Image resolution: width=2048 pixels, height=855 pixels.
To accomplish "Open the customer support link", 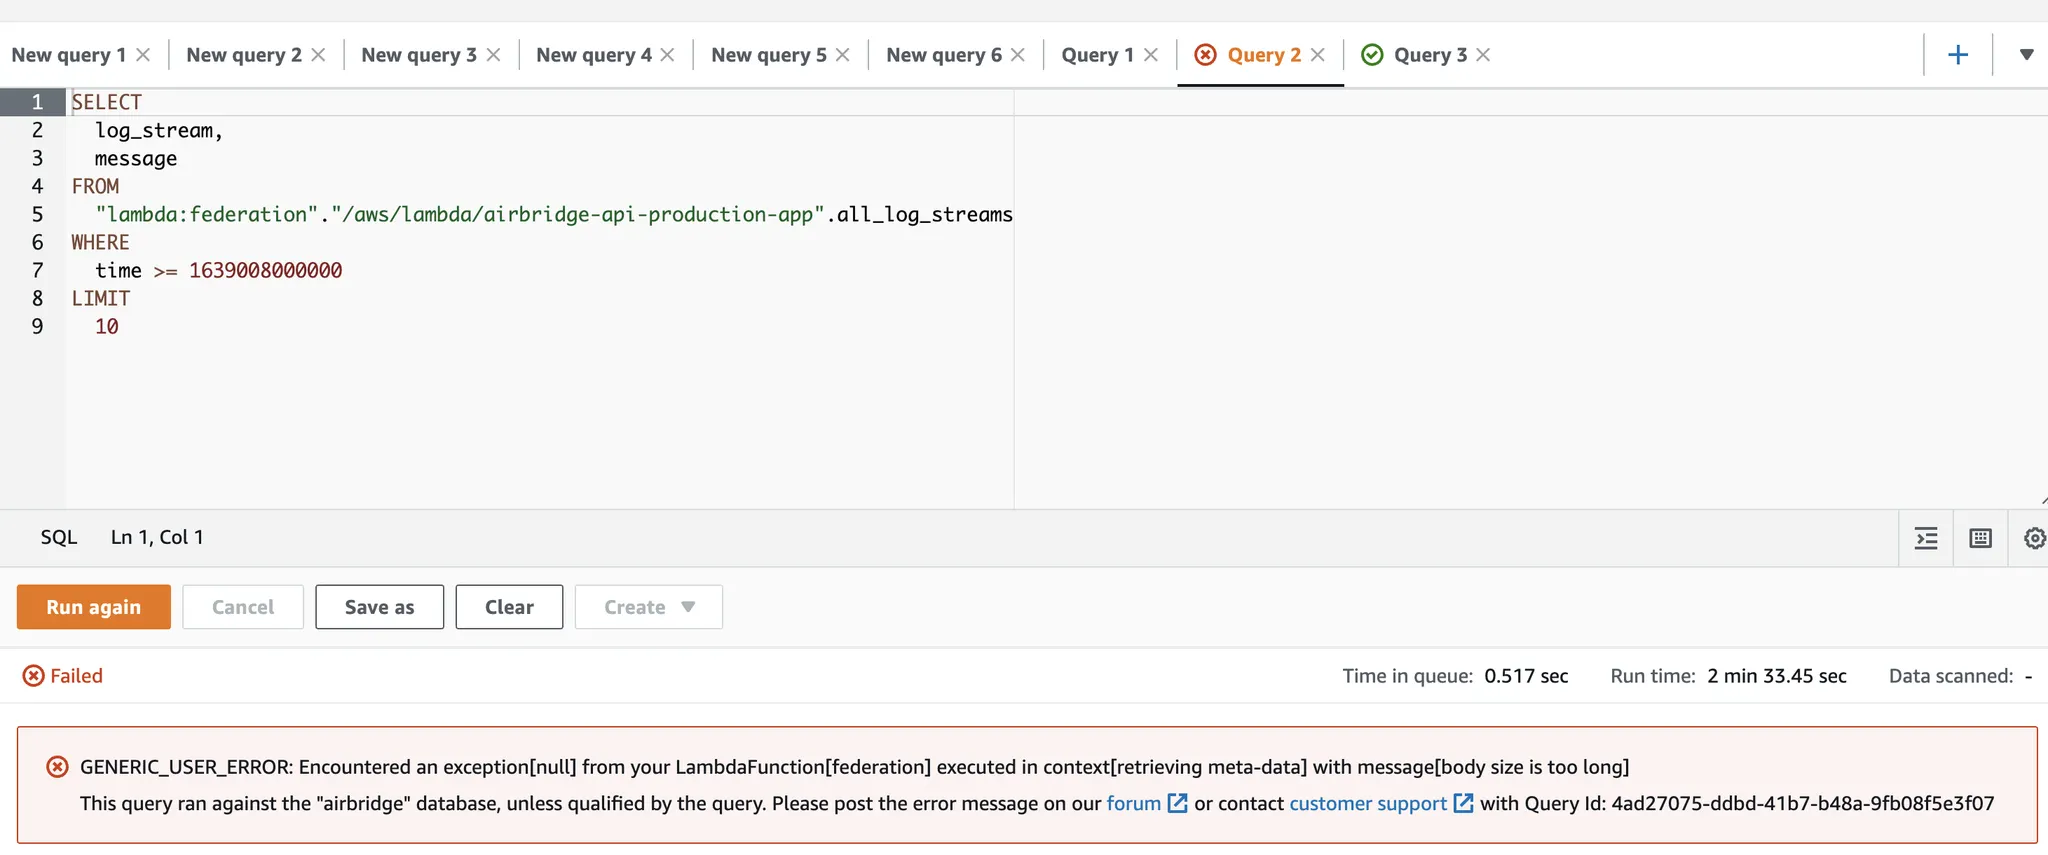I will (1367, 803).
